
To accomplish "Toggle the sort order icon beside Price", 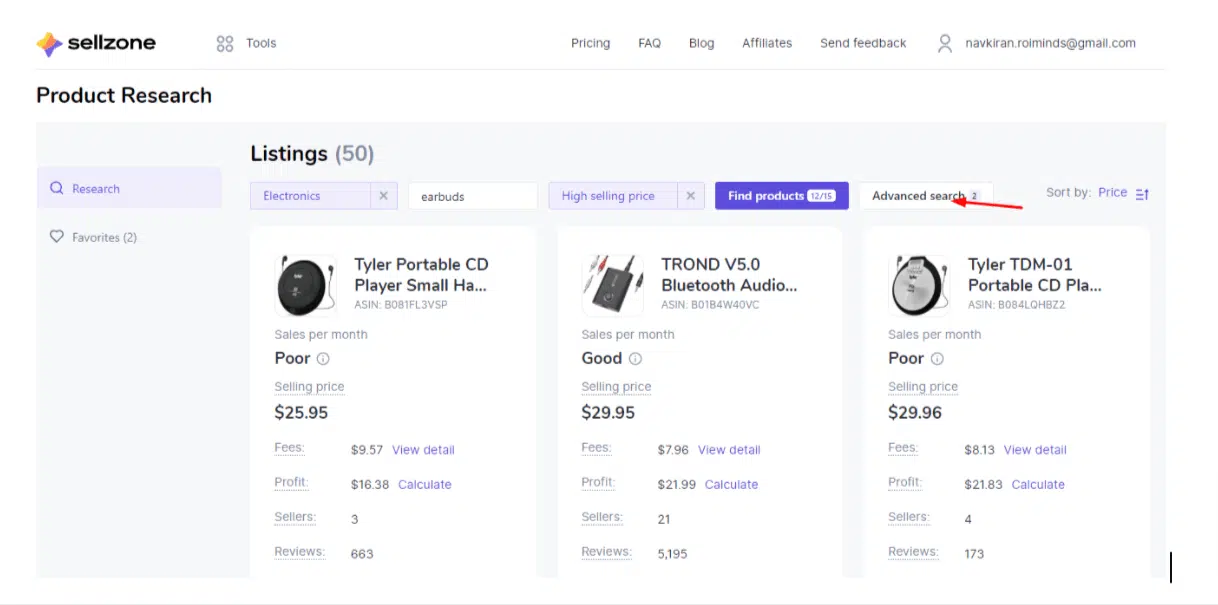I will coord(1142,194).
